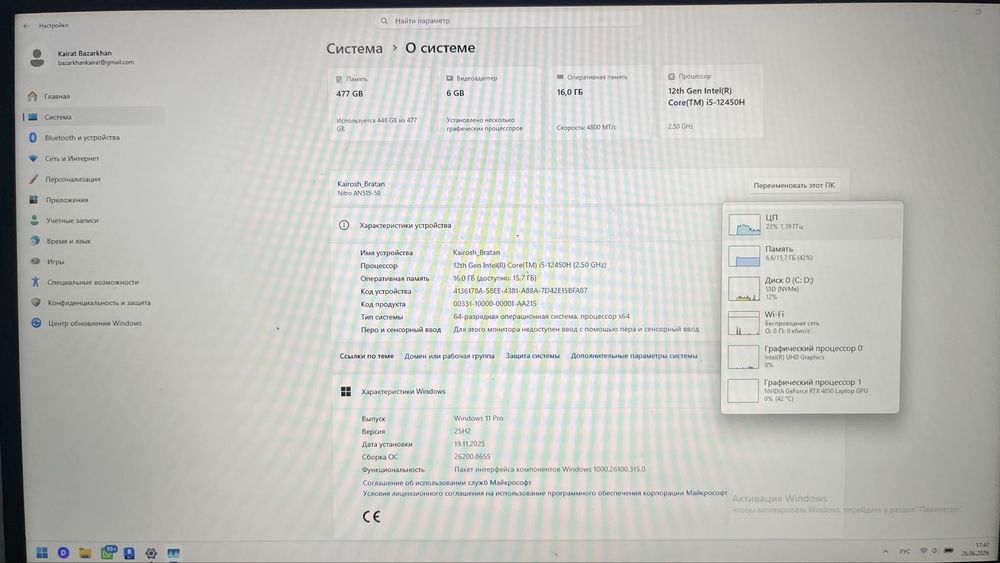Open File Explorer from the taskbar
1000x563 pixels.
pos(85,553)
